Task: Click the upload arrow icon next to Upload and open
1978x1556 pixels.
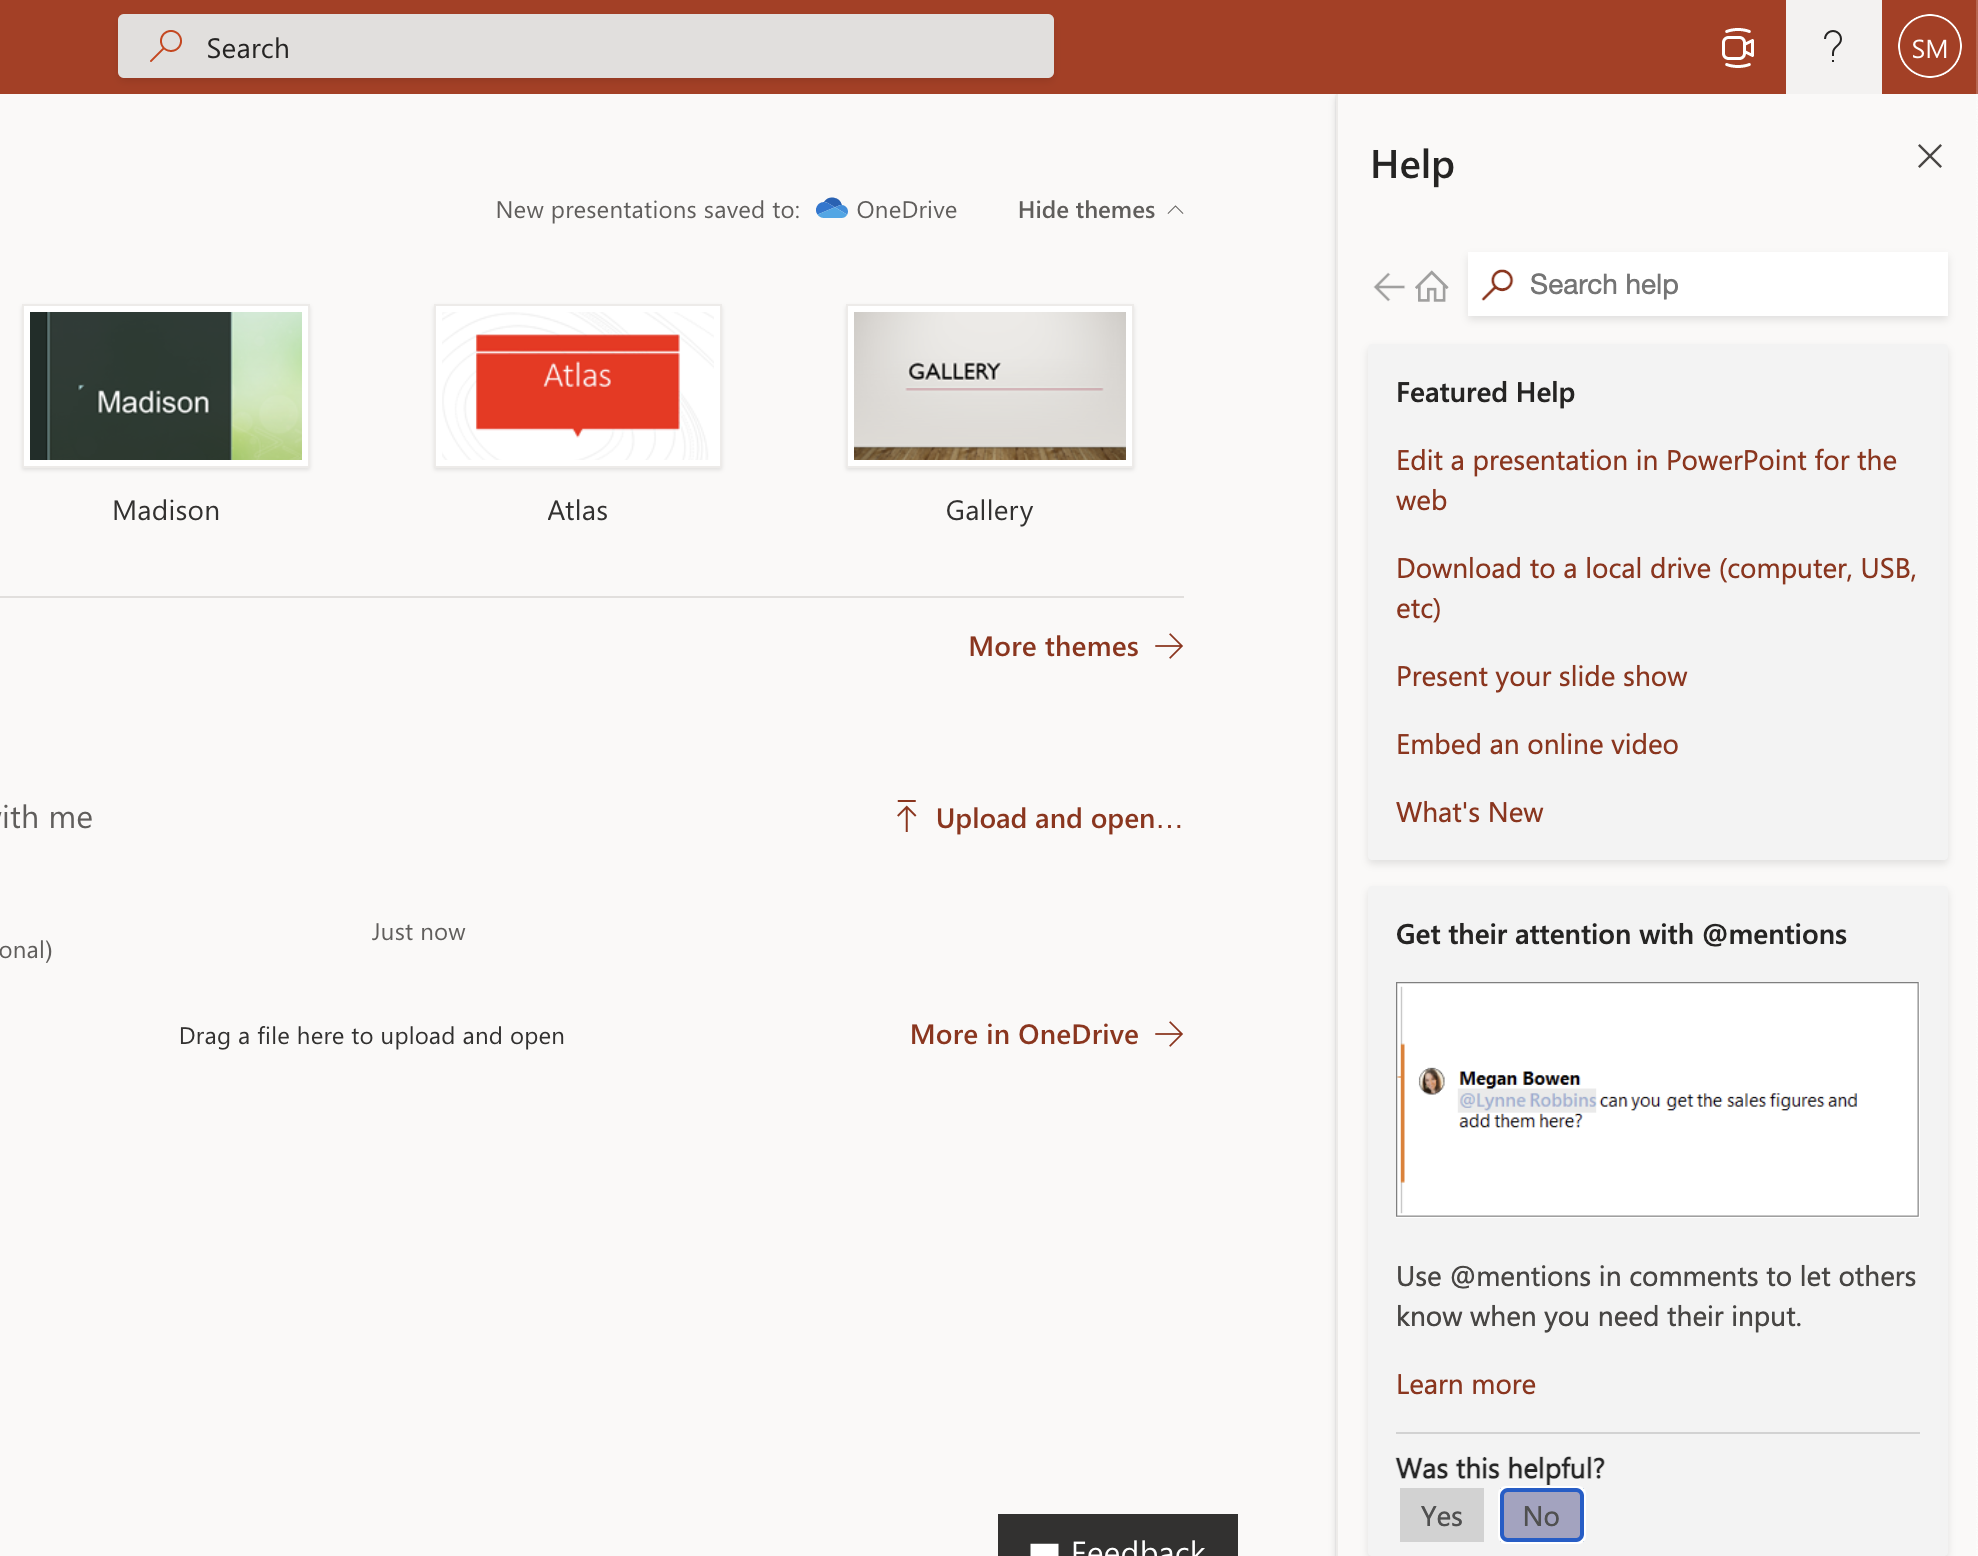Action: click(907, 816)
